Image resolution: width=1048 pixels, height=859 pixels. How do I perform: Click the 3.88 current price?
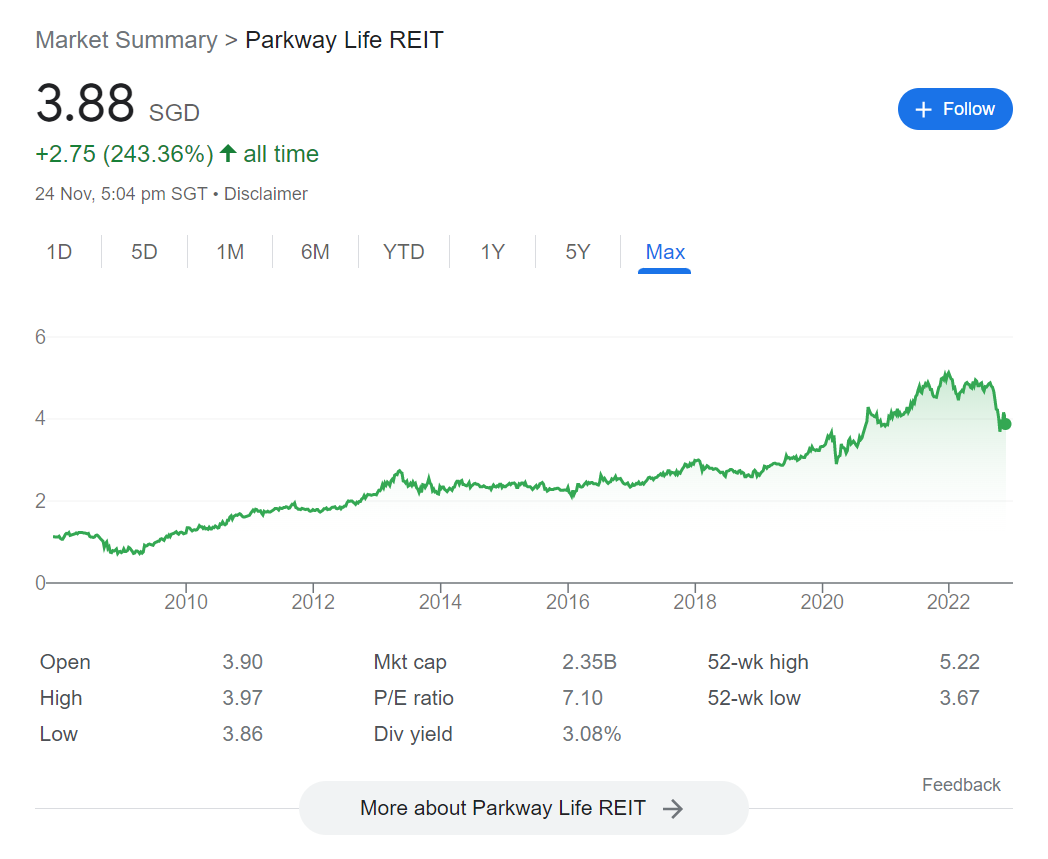point(85,103)
